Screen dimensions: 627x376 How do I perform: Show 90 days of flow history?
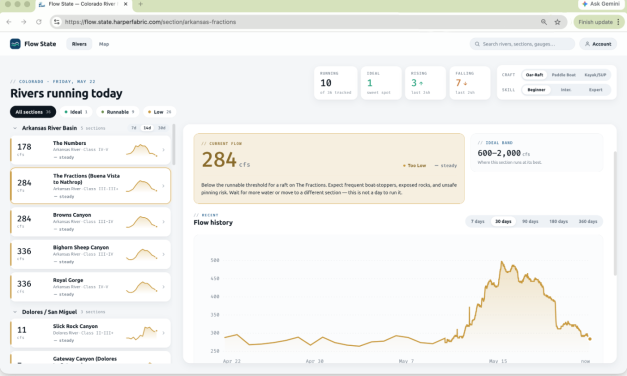click(x=530, y=222)
